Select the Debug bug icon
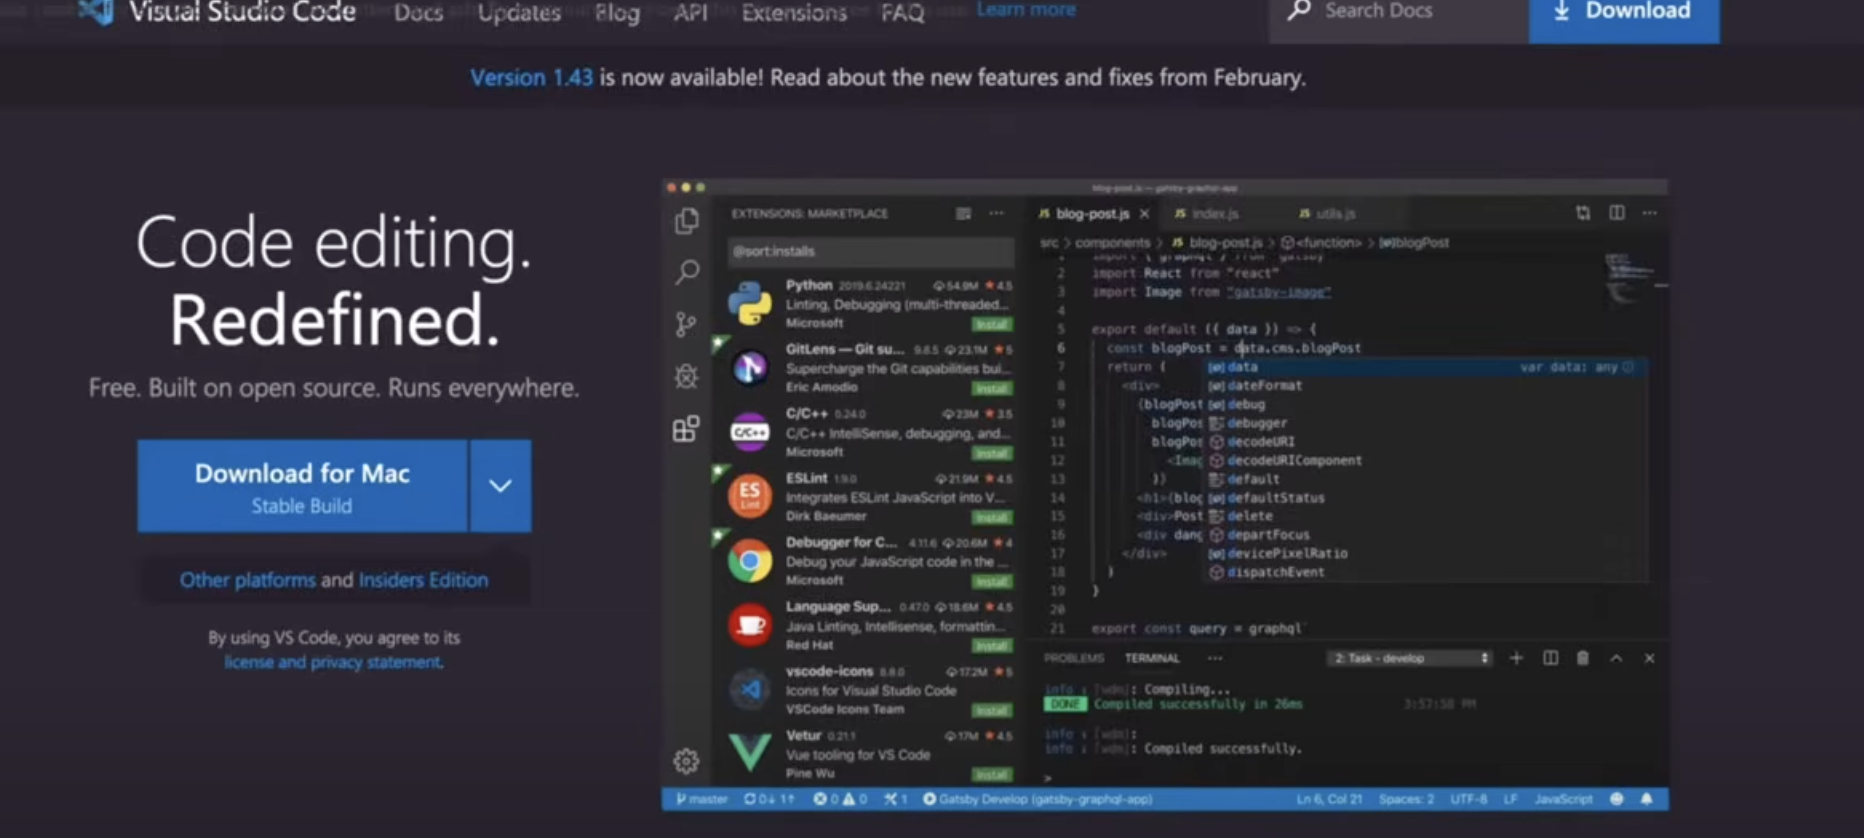This screenshot has height=838, width=1864. tap(686, 376)
